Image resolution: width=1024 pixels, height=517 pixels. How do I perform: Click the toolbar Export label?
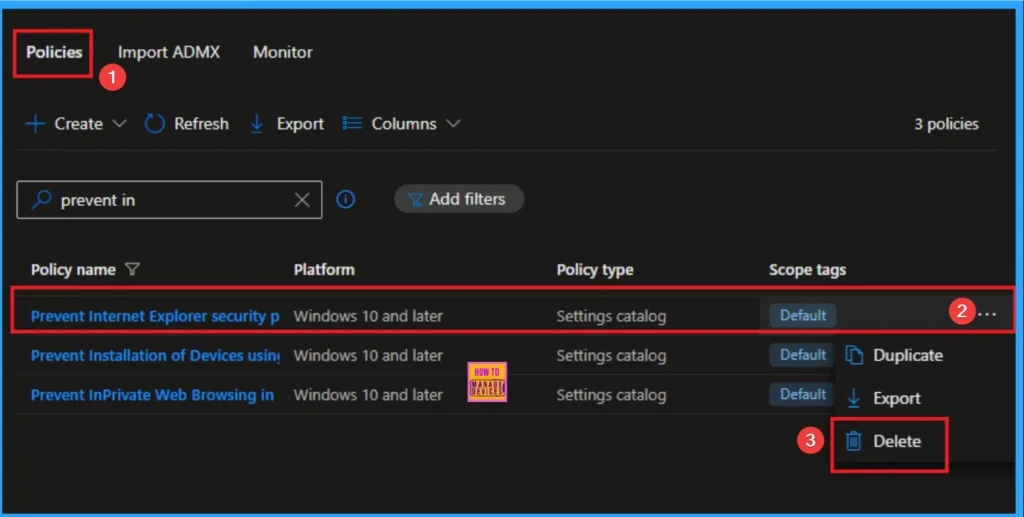pos(300,124)
